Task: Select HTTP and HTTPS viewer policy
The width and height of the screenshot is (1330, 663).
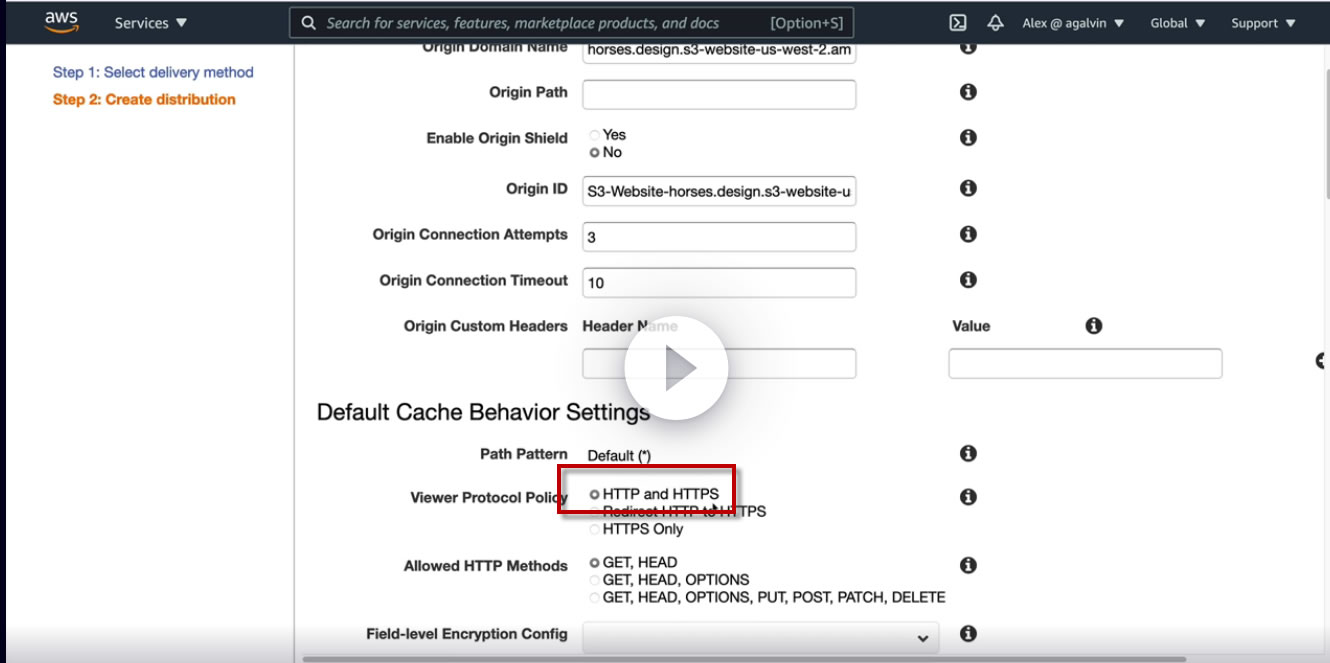Action: tap(595, 494)
